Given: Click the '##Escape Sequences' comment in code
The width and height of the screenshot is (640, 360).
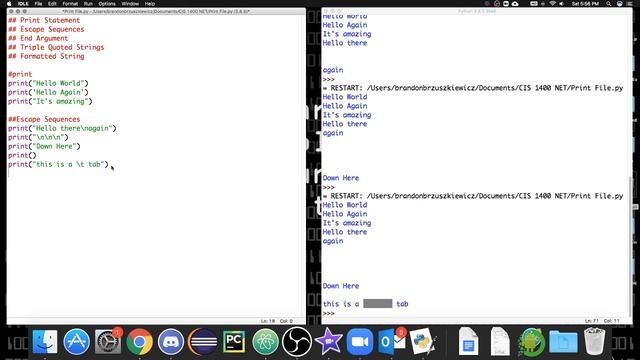Looking at the screenshot, I should tap(44, 119).
